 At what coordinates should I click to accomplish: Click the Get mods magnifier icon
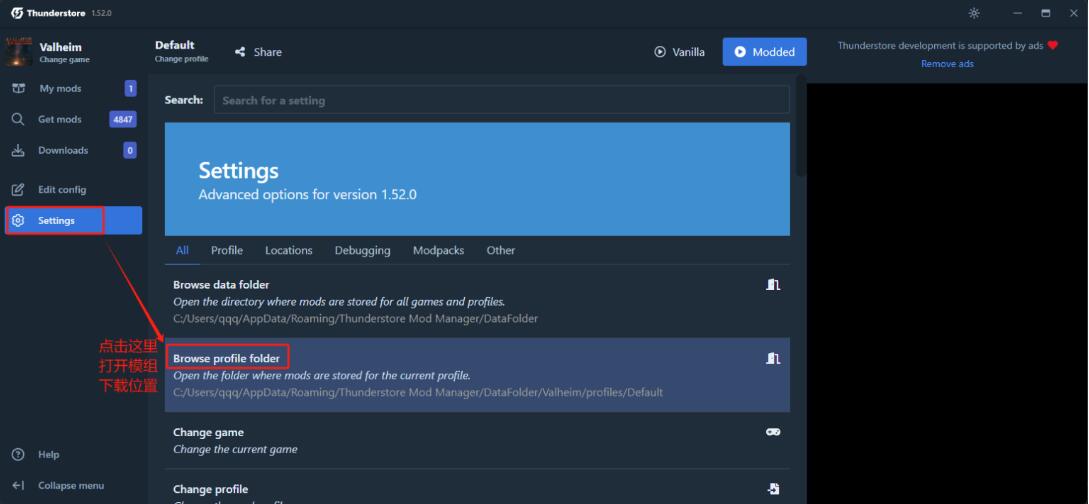tap(19, 119)
